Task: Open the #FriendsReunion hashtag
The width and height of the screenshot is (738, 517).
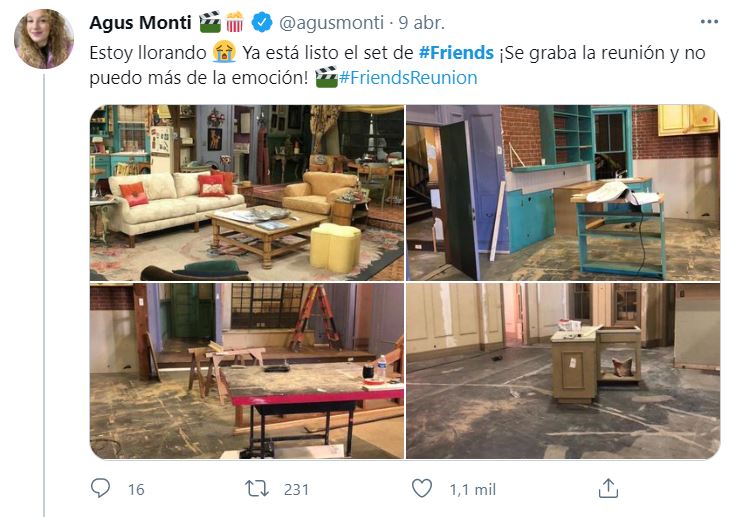Action: (x=408, y=78)
